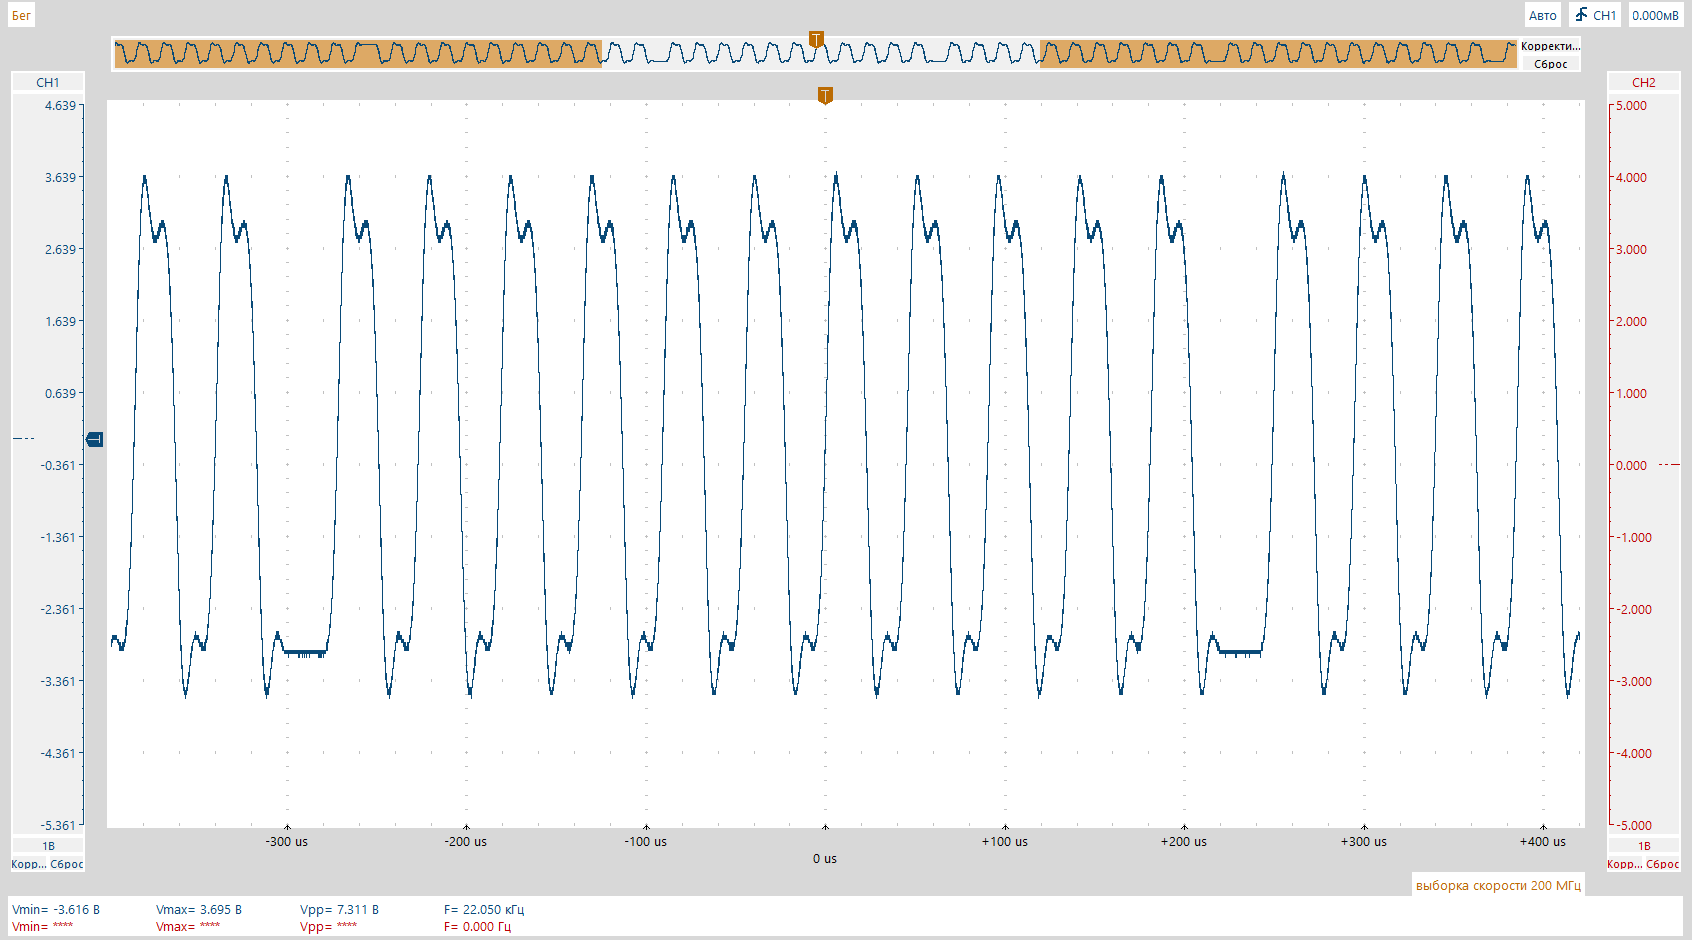Click the unshaded window of the overview waveform strip
Screen dimensions: 1692x940
821,53
